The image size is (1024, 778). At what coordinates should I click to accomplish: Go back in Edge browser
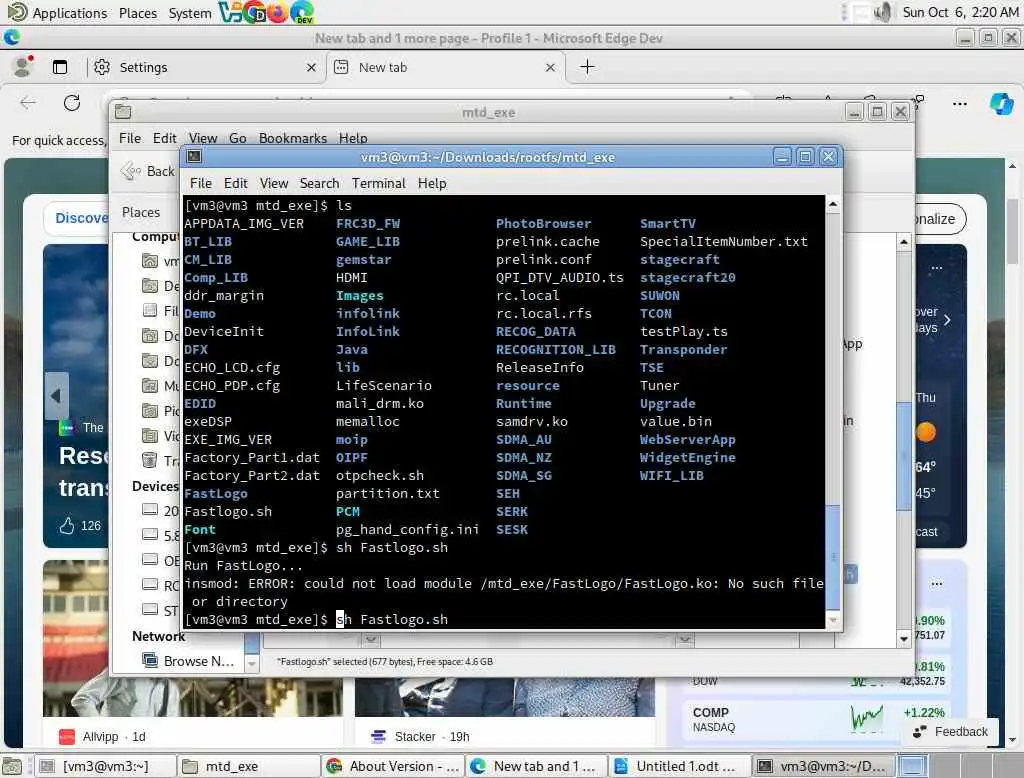pos(28,103)
